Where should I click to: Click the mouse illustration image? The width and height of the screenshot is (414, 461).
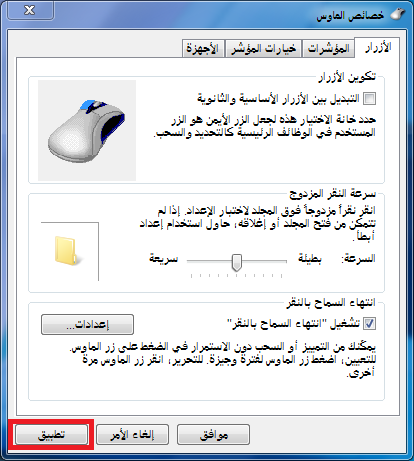pyautogui.click(x=87, y=130)
